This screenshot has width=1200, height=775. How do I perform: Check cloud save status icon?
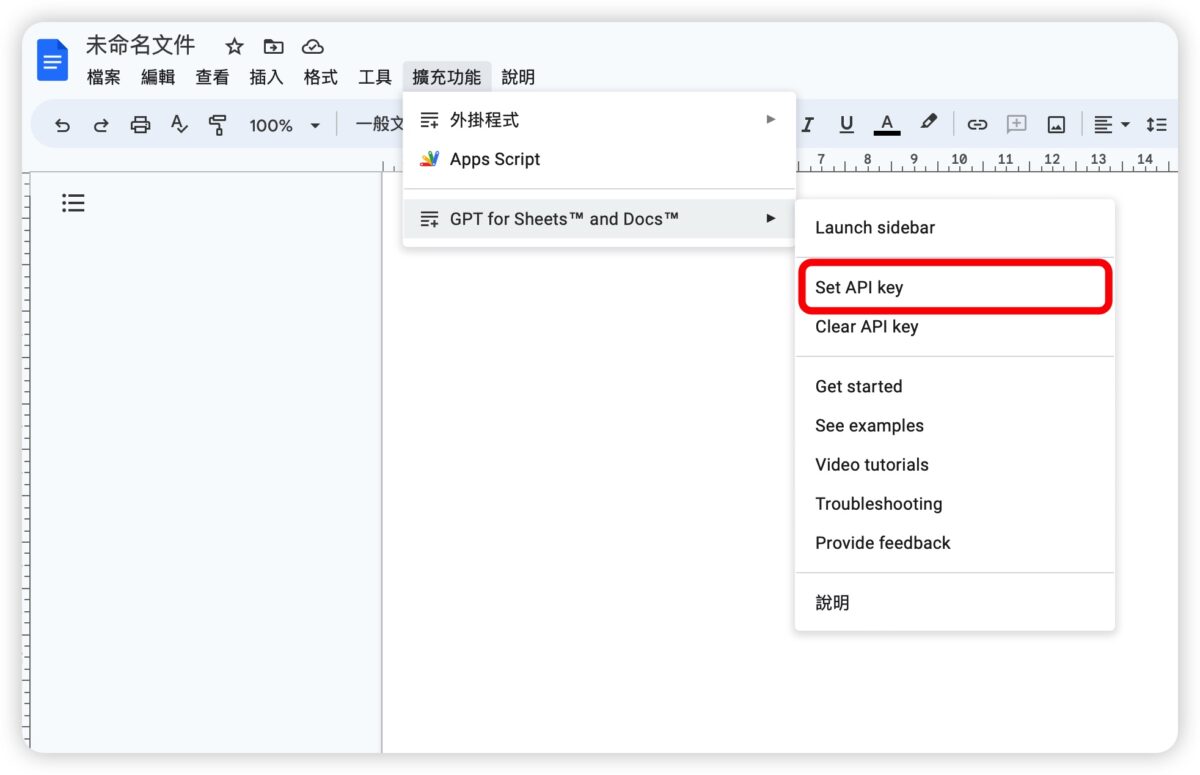pos(313,47)
